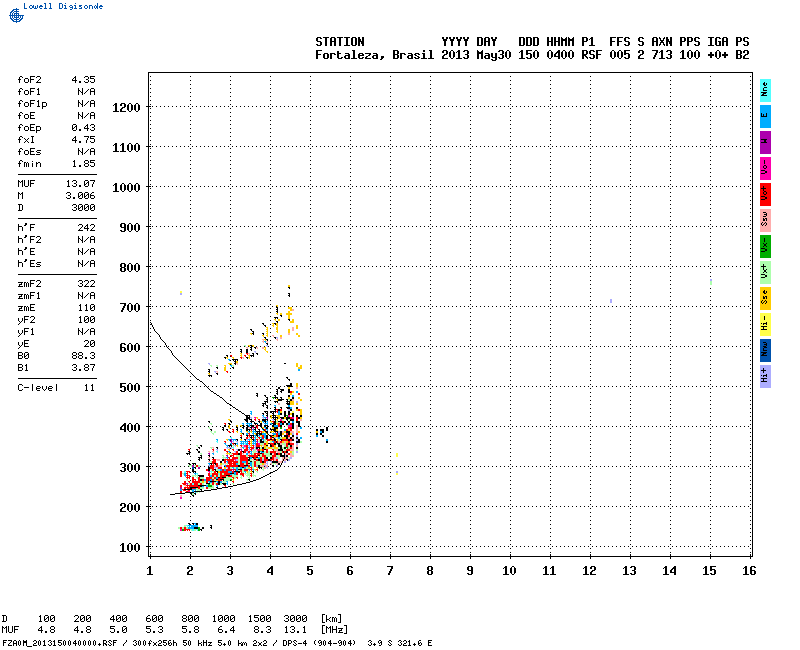Click the FZA0M file name footer text
Image resolution: width=800 pixels, height=650 pixels.
(x=60, y=643)
